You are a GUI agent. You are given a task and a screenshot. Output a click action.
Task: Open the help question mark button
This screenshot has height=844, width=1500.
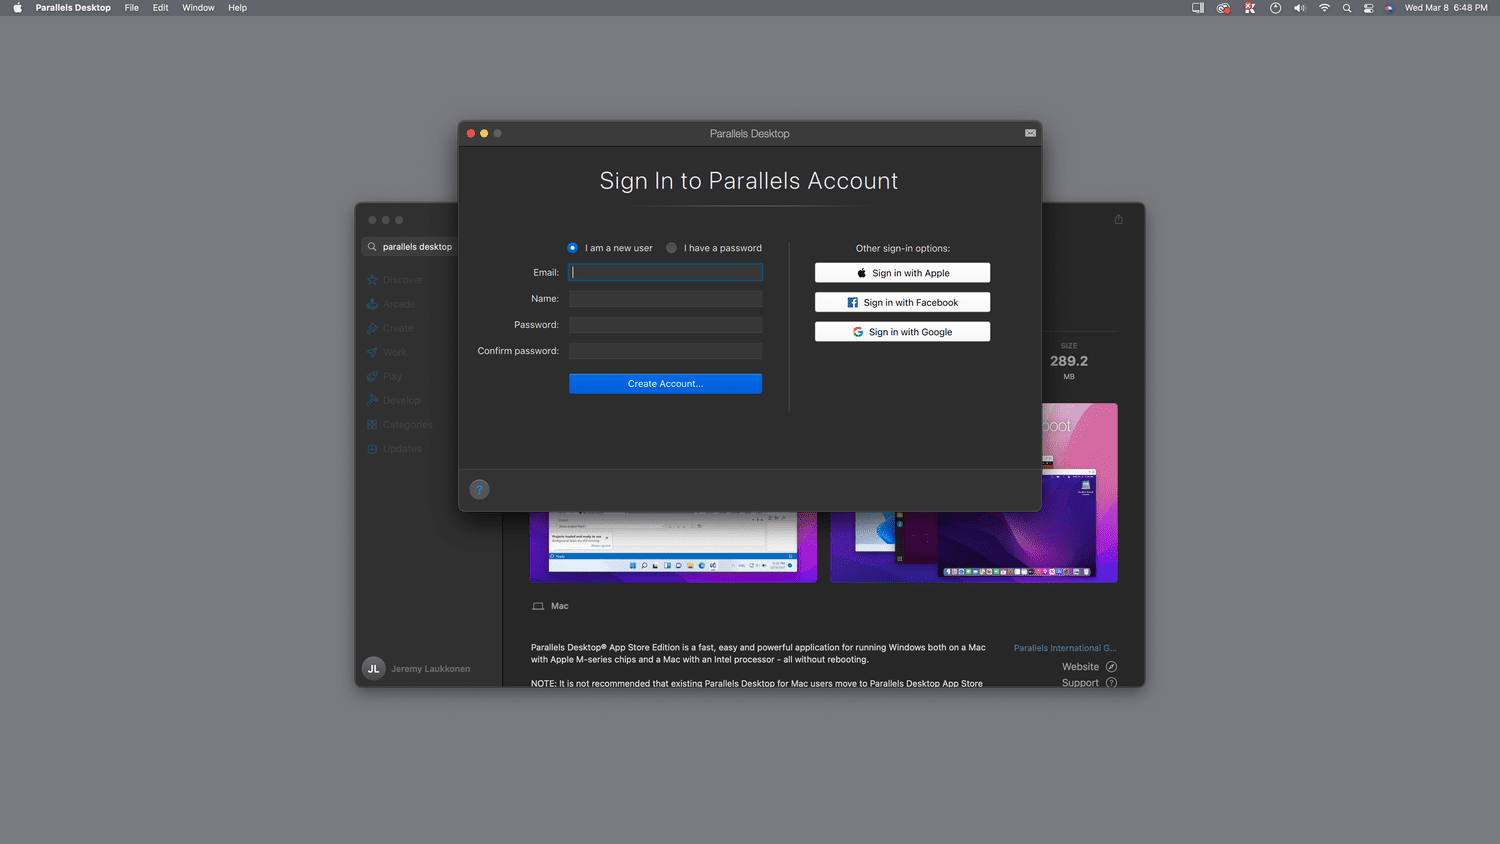coord(479,489)
